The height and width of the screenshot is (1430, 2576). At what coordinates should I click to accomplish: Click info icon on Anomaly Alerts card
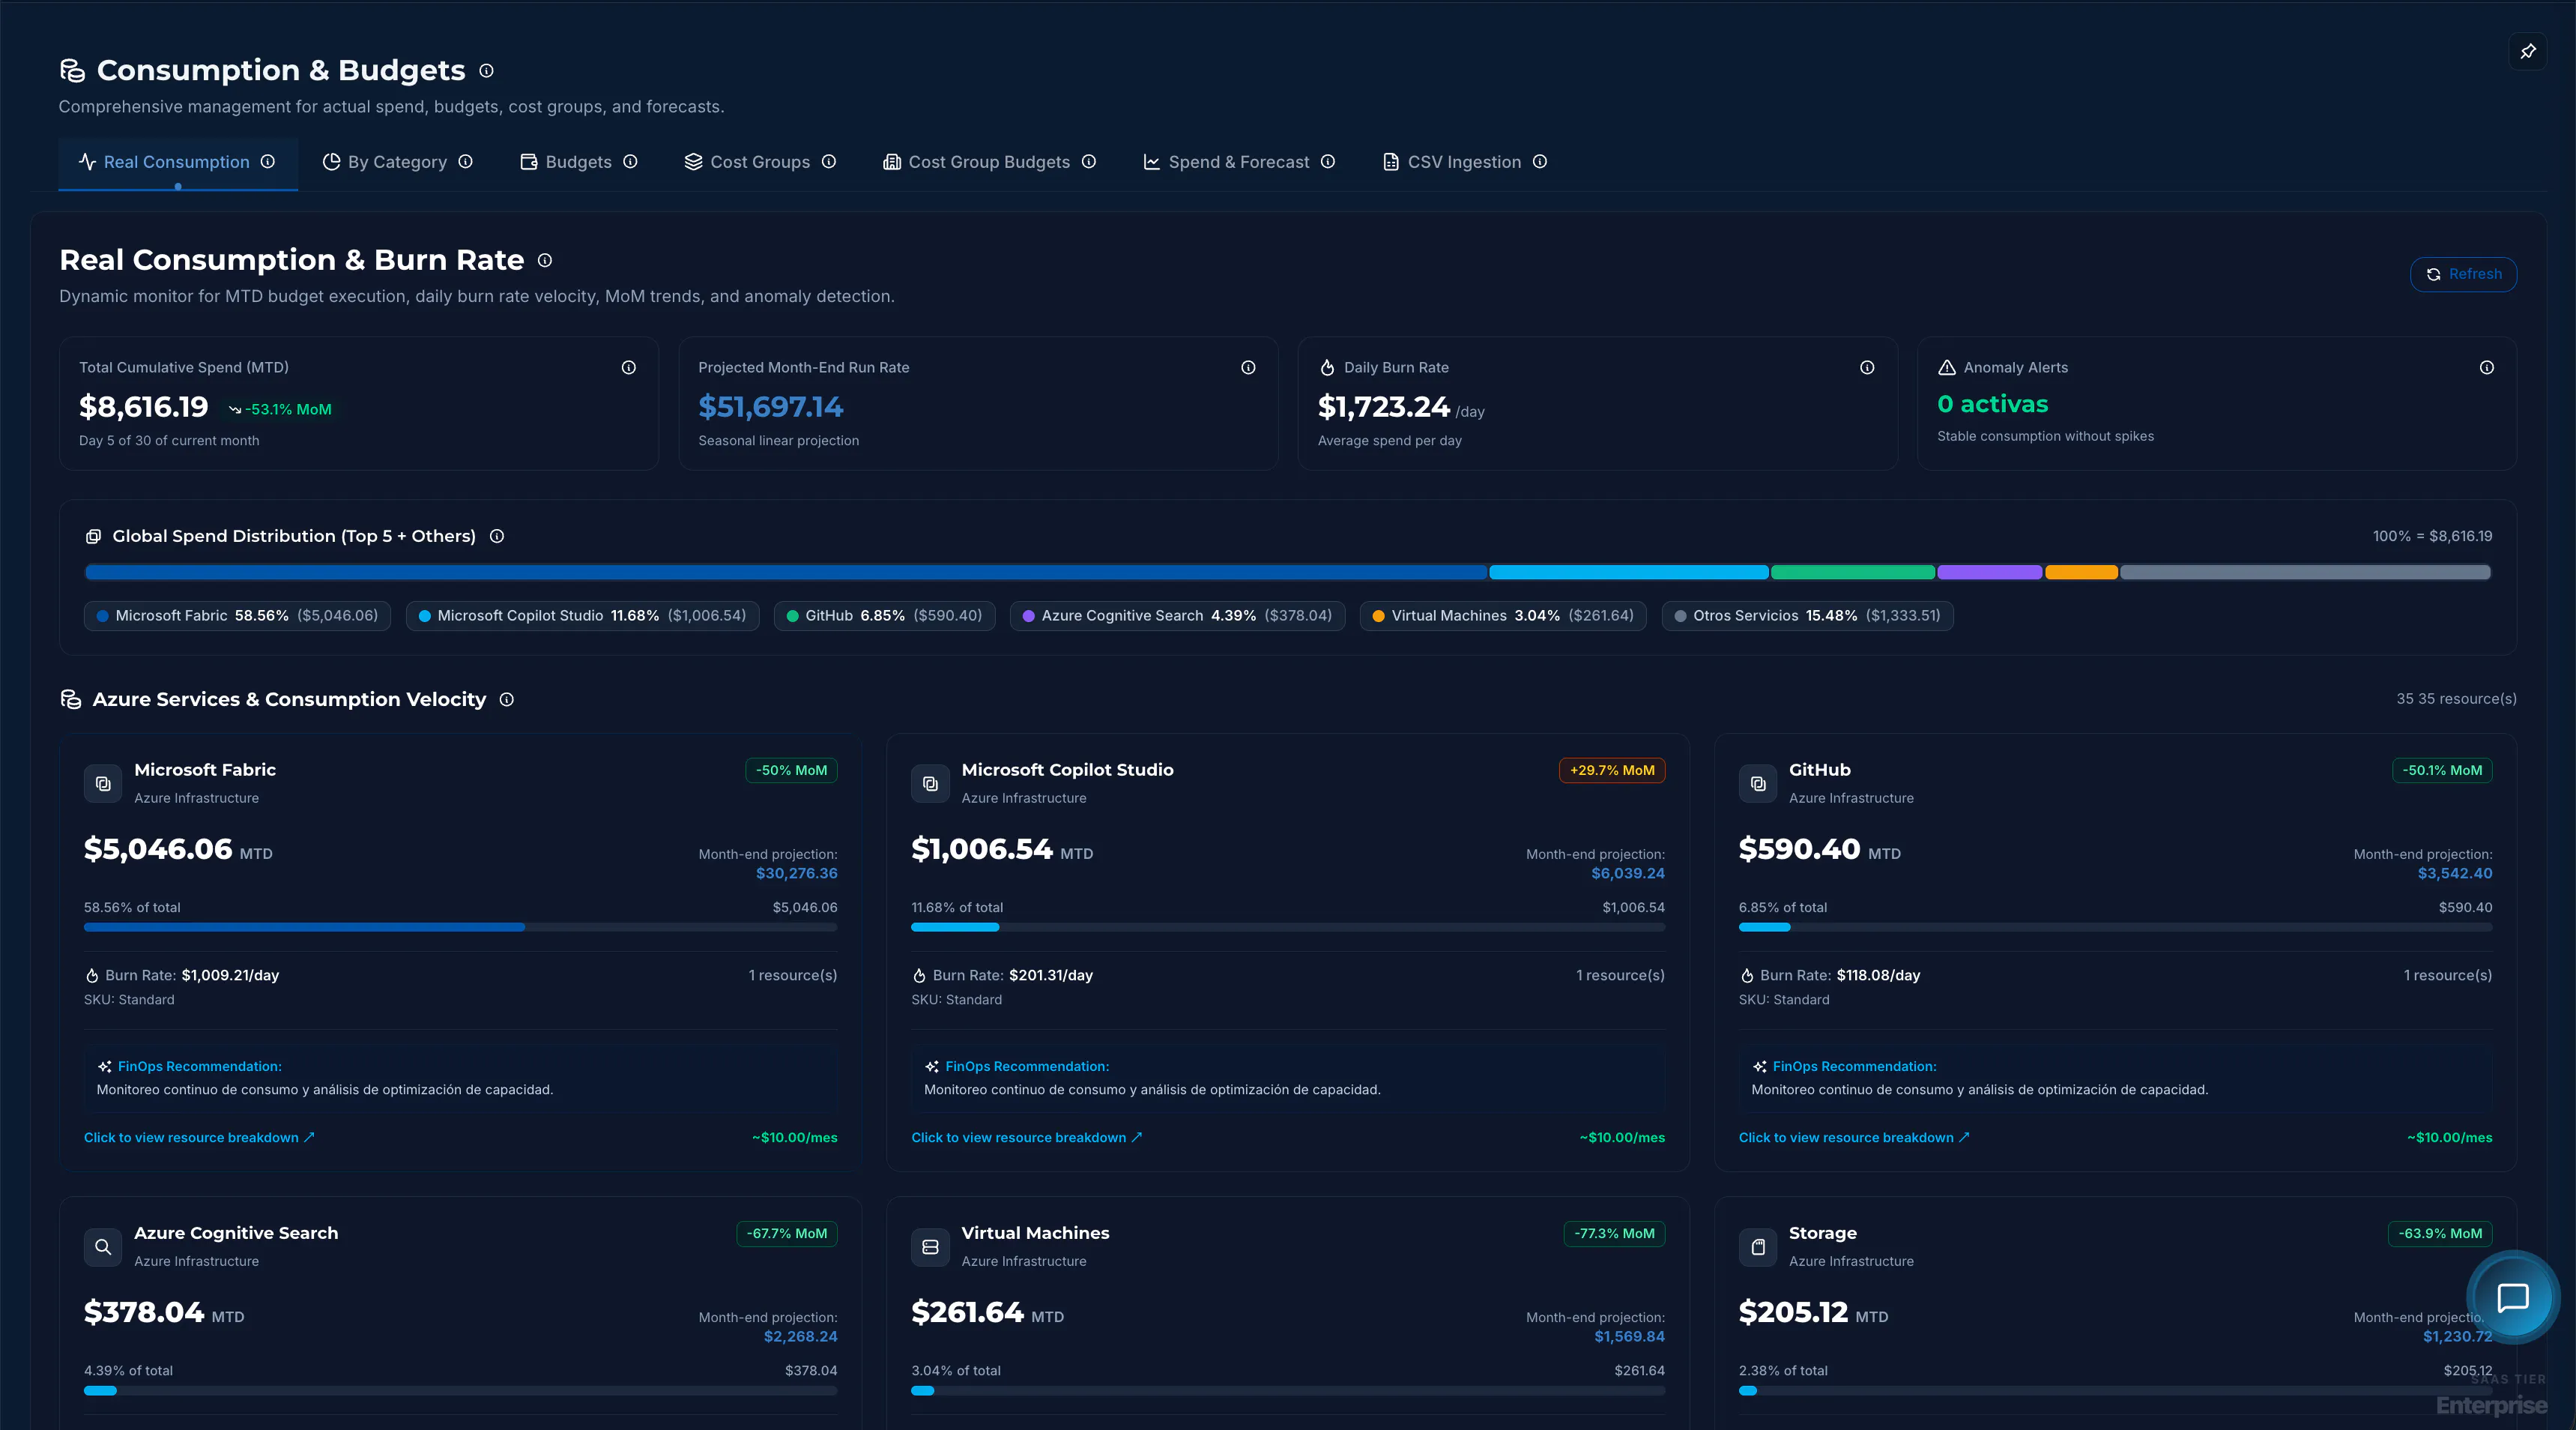[x=2487, y=367]
